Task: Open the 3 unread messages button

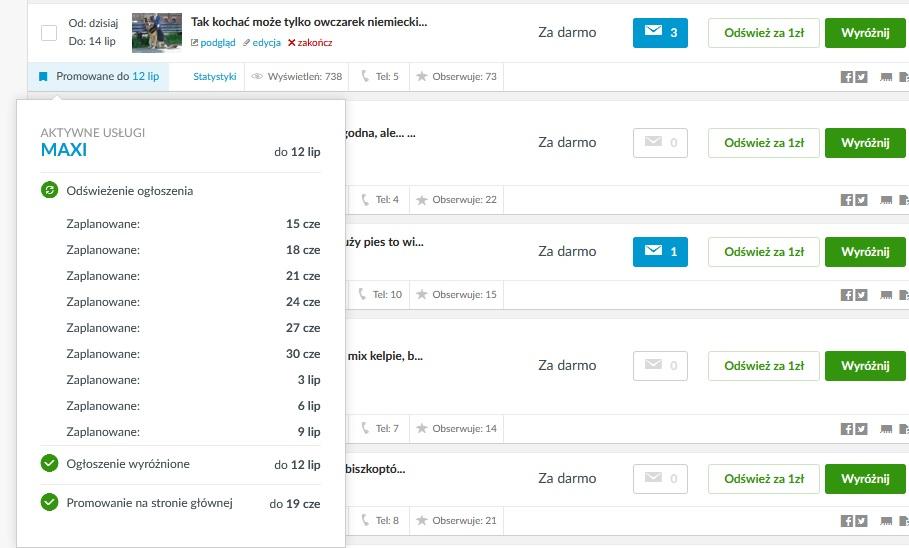Action: [660, 32]
